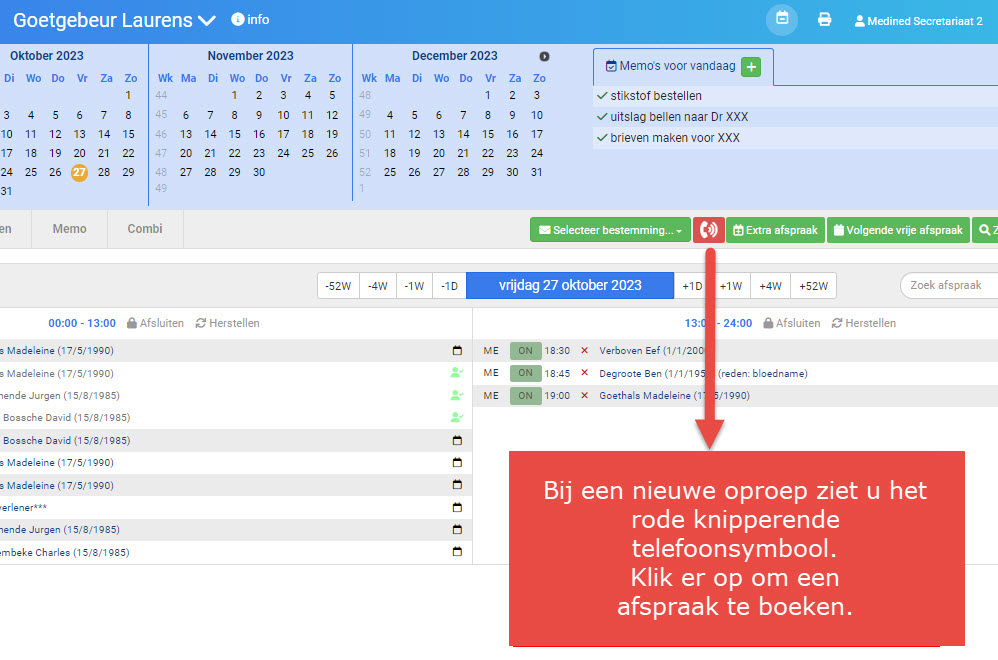Check off the 'stikstof bestellen' memo
This screenshot has width=998, height=660.
(602, 96)
